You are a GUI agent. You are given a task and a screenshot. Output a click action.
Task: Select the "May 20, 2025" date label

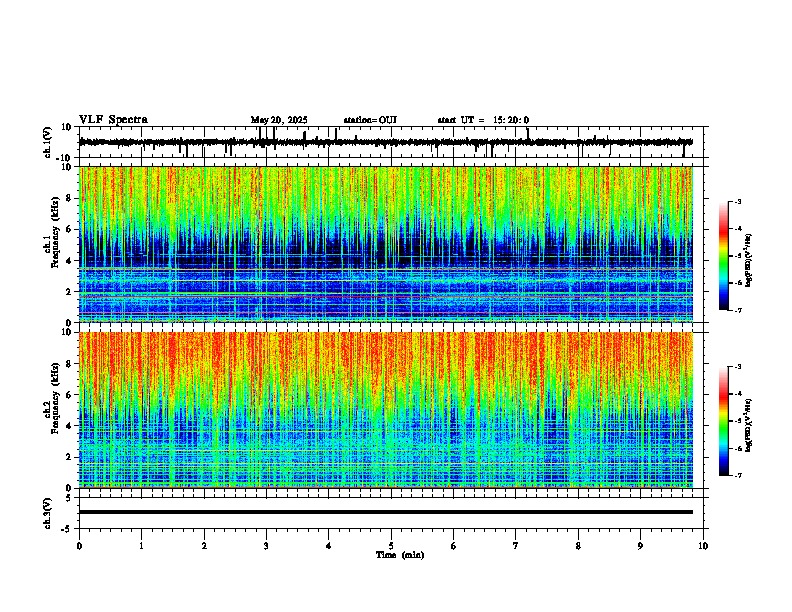point(279,120)
